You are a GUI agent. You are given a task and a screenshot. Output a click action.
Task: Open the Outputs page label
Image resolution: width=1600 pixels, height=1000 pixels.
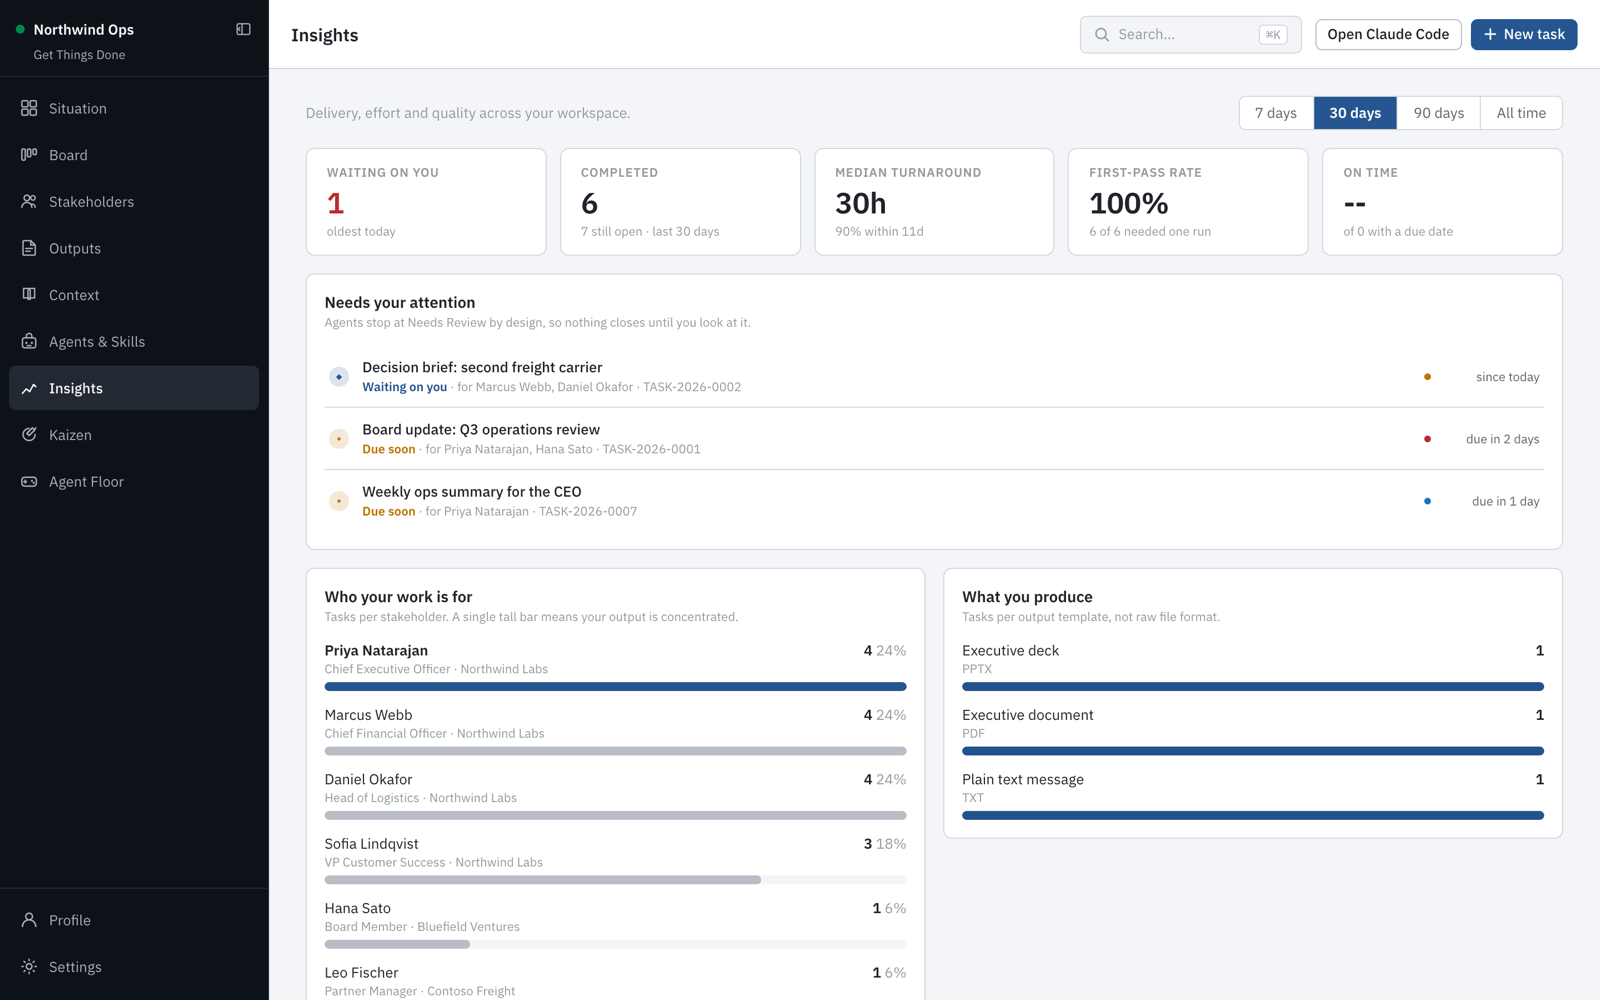pyautogui.click(x=75, y=248)
